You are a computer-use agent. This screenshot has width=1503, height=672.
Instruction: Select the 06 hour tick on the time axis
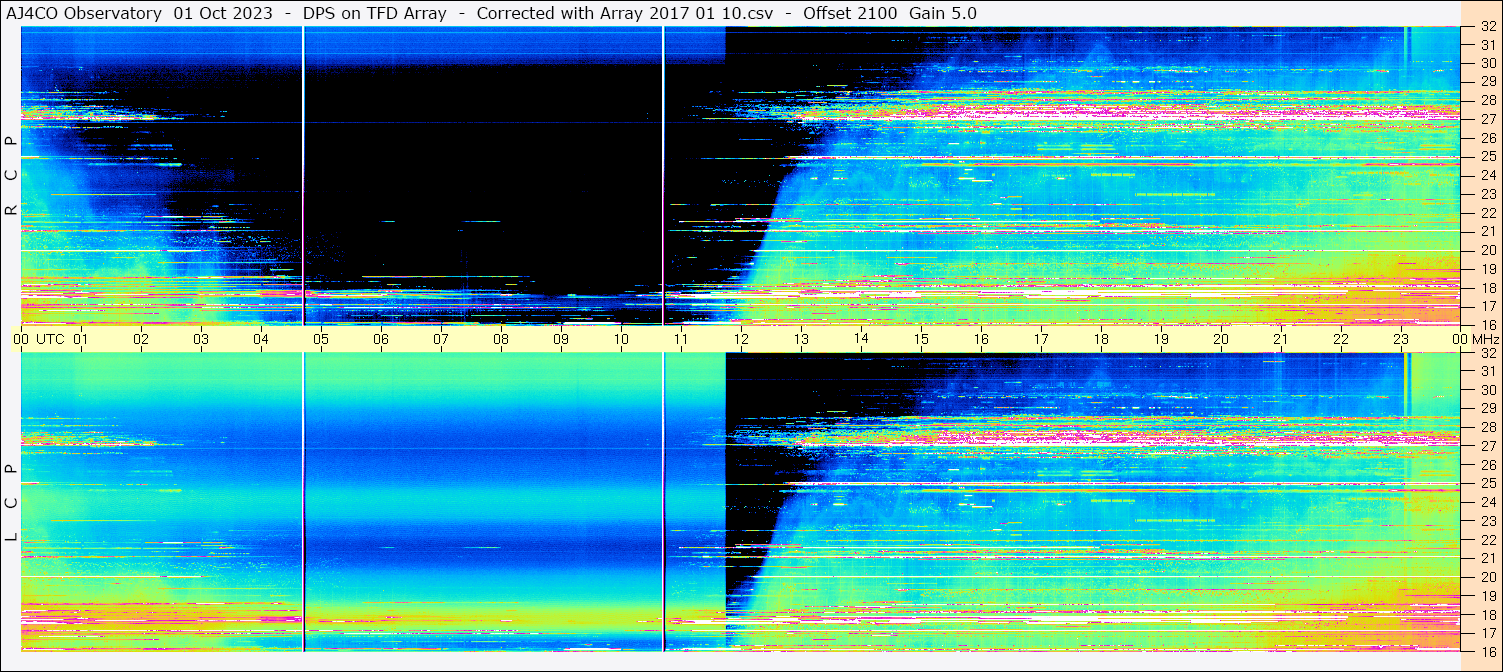click(381, 339)
